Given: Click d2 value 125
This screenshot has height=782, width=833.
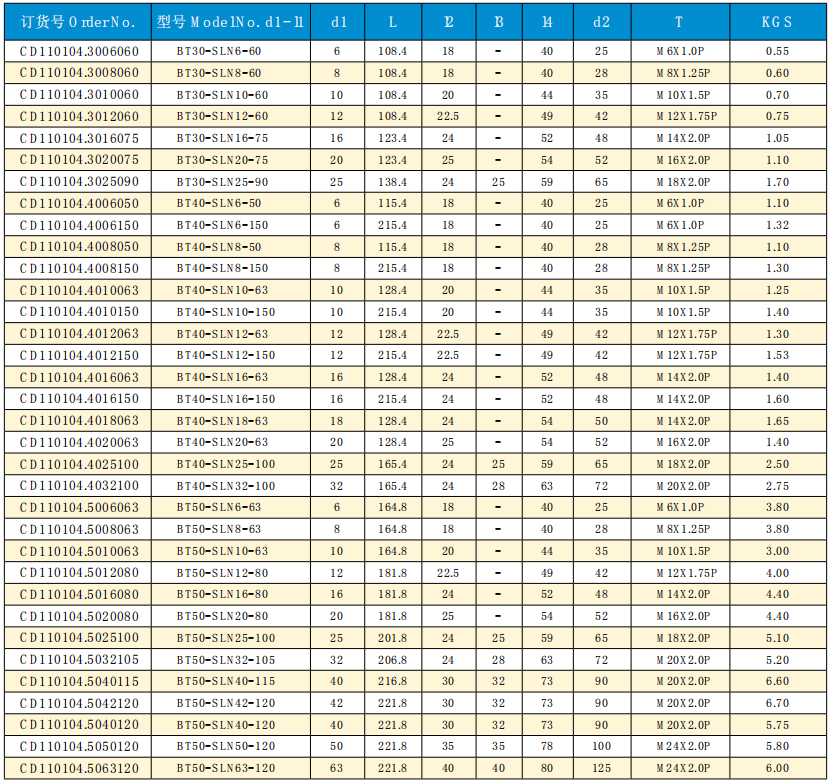Looking at the screenshot, I should click(601, 768).
